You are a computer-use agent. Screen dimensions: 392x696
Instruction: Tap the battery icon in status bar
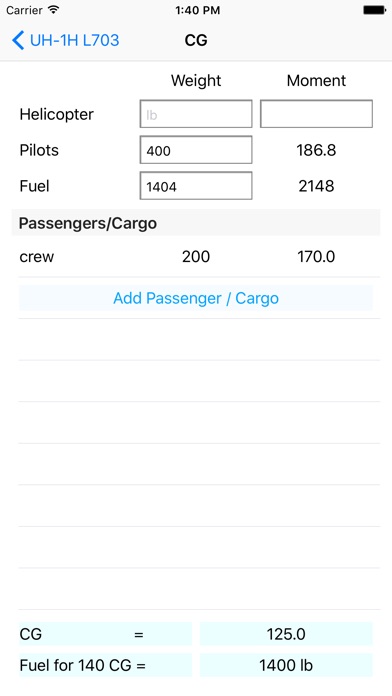point(374,10)
